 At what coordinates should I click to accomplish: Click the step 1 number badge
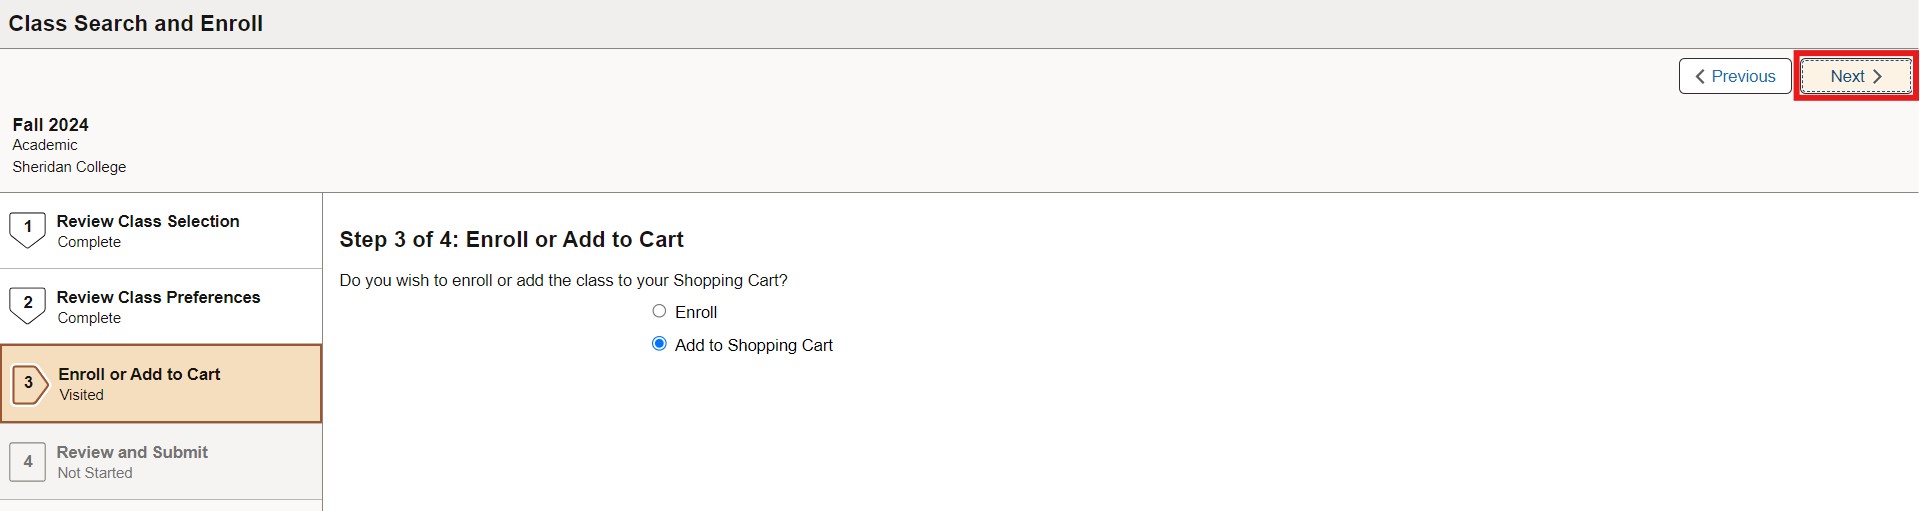(x=27, y=228)
